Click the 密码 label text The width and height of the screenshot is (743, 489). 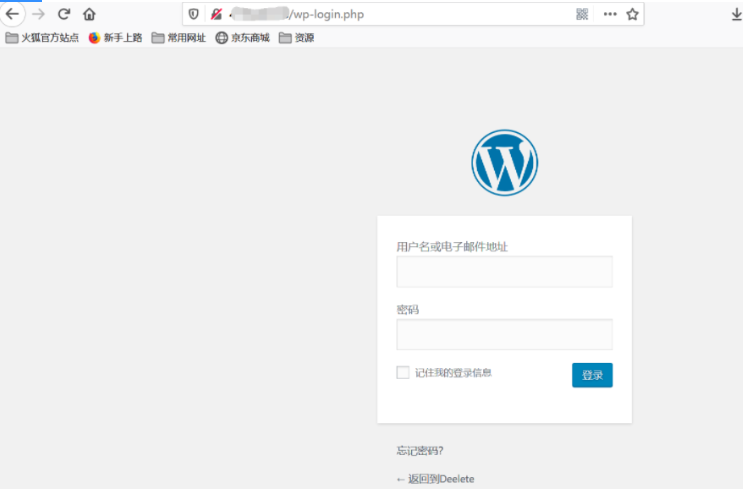coord(408,310)
